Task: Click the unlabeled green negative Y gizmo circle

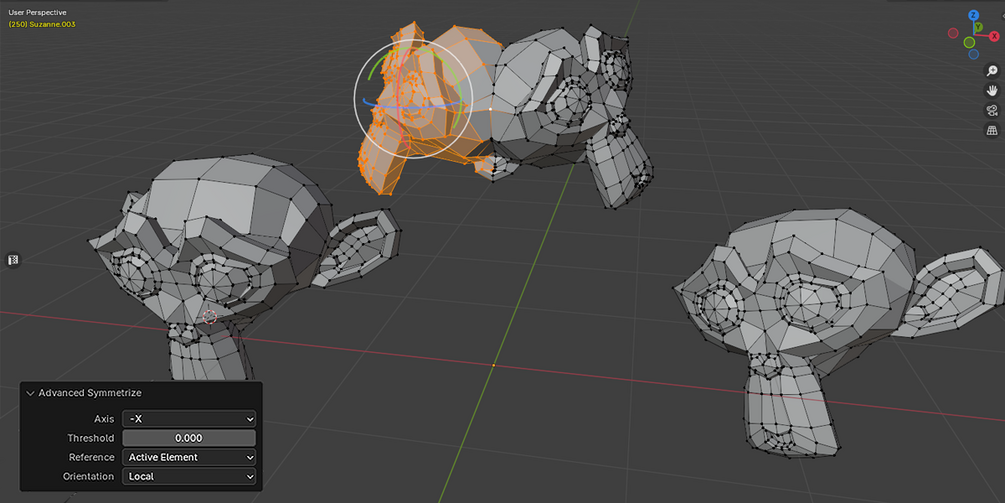Action: [x=970, y=42]
